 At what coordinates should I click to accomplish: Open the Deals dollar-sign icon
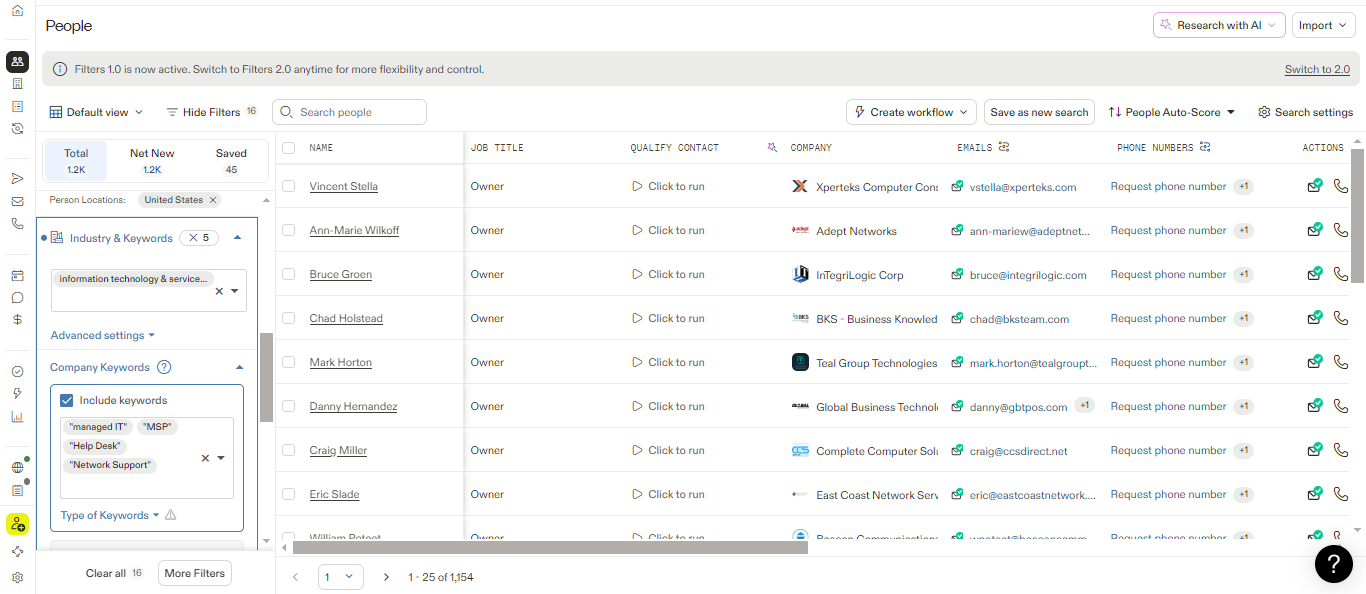[17, 320]
